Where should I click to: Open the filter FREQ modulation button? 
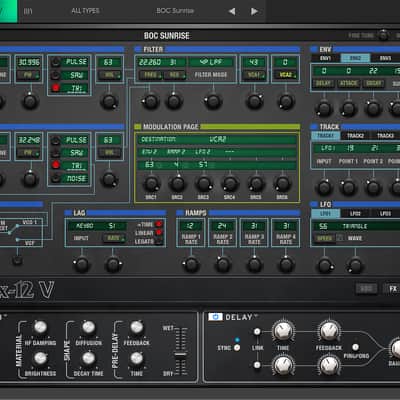[x=150, y=75]
